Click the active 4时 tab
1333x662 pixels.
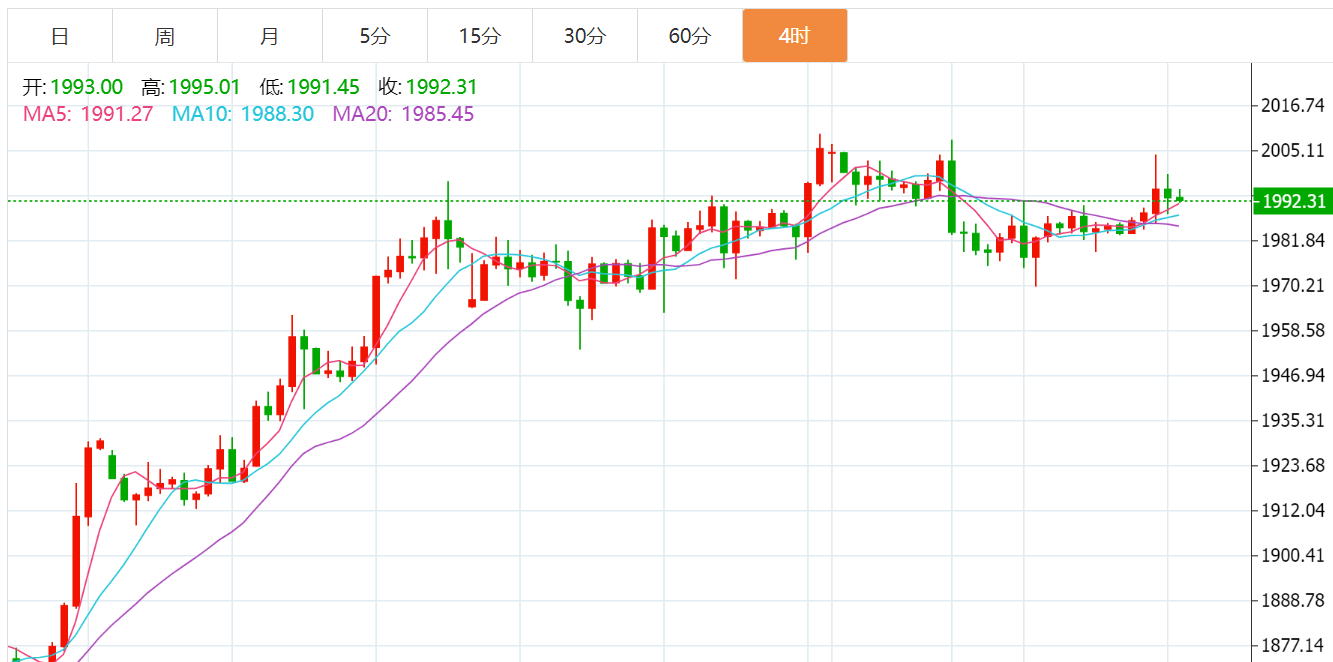pos(795,37)
